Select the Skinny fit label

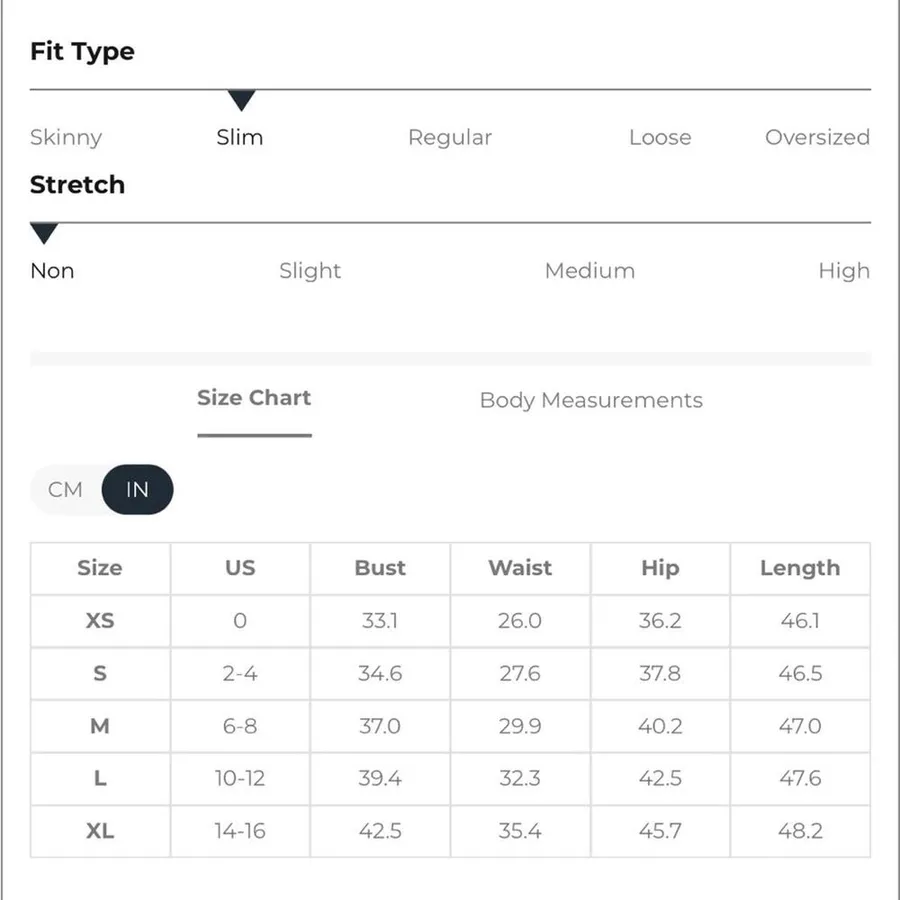tap(66, 137)
